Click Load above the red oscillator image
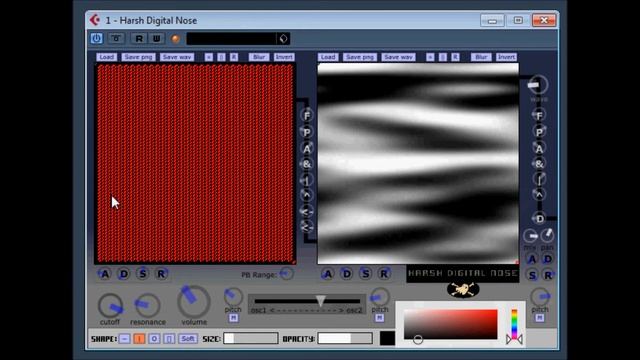The image size is (640, 360). tap(107, 57)
